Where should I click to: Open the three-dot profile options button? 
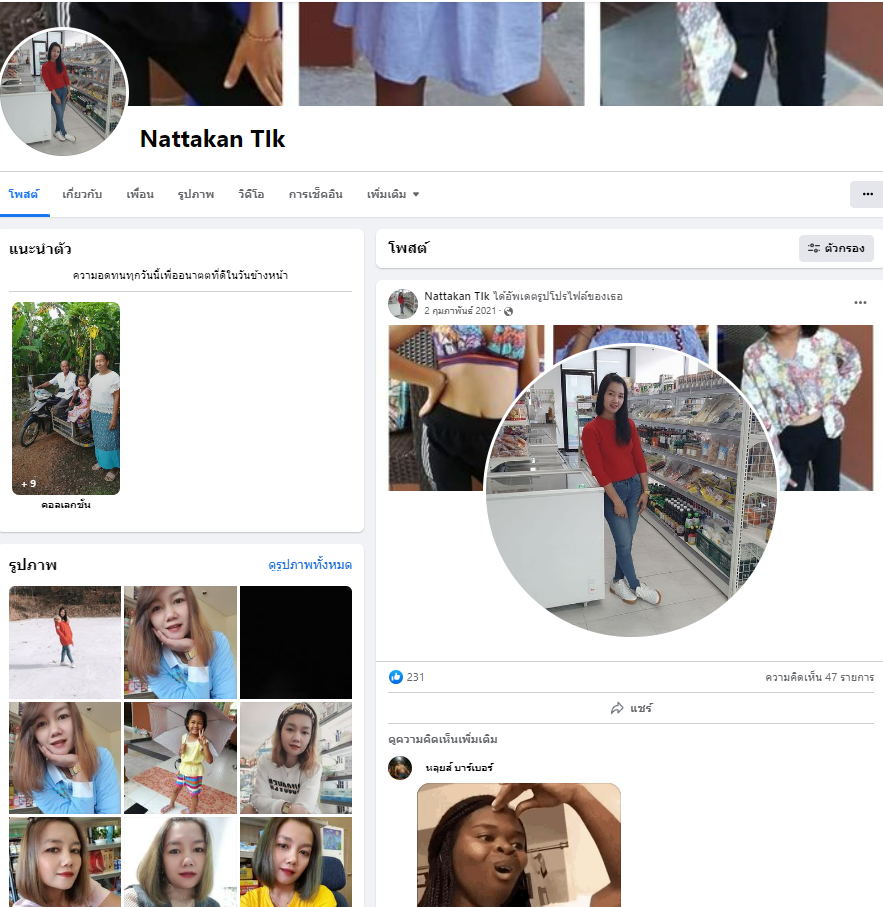pyautogui.click(x=867, y=194)
